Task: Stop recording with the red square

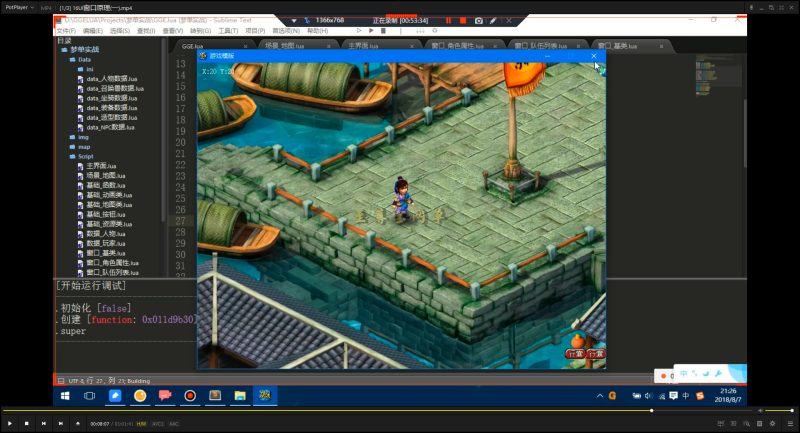Action: tap(463, 21)
